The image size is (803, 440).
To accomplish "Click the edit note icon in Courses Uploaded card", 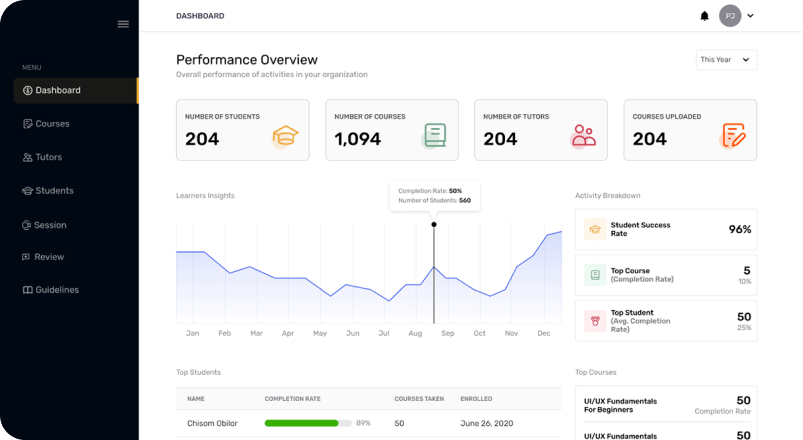I will click(733, 136).
